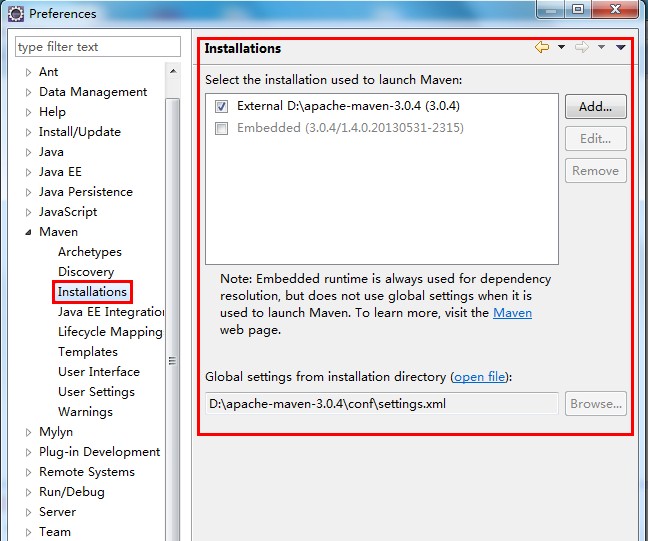Click the Add... button
This screenshot has width=648, height=541.
(596, 107)
